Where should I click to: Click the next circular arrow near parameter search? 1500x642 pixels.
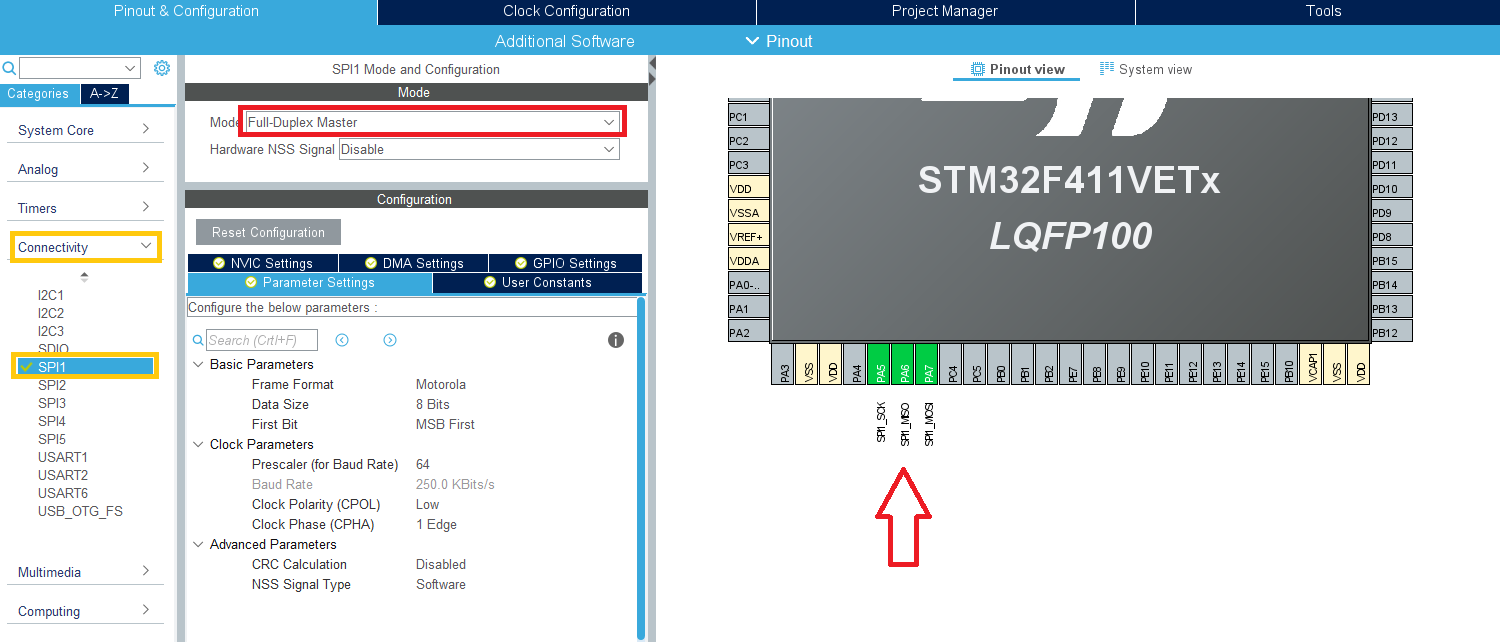click(389, 340)
